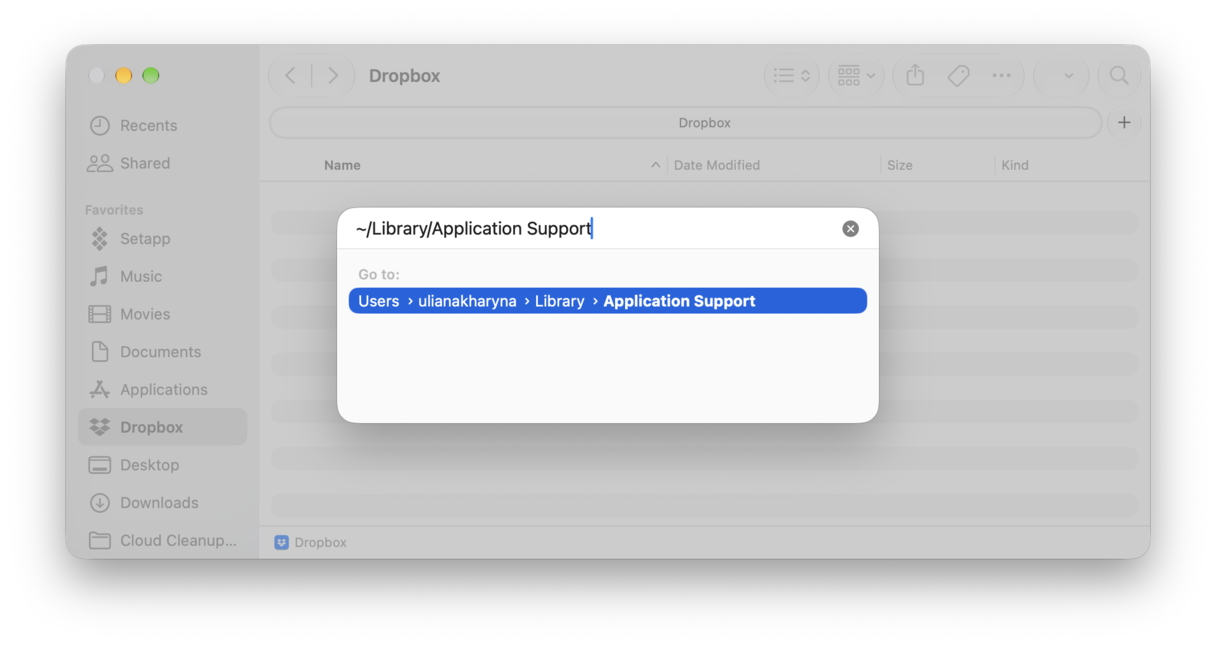Click the Share toolbar icon
Screen dimensions: 1216x646
pyautogui.click(x=915, y=76)
